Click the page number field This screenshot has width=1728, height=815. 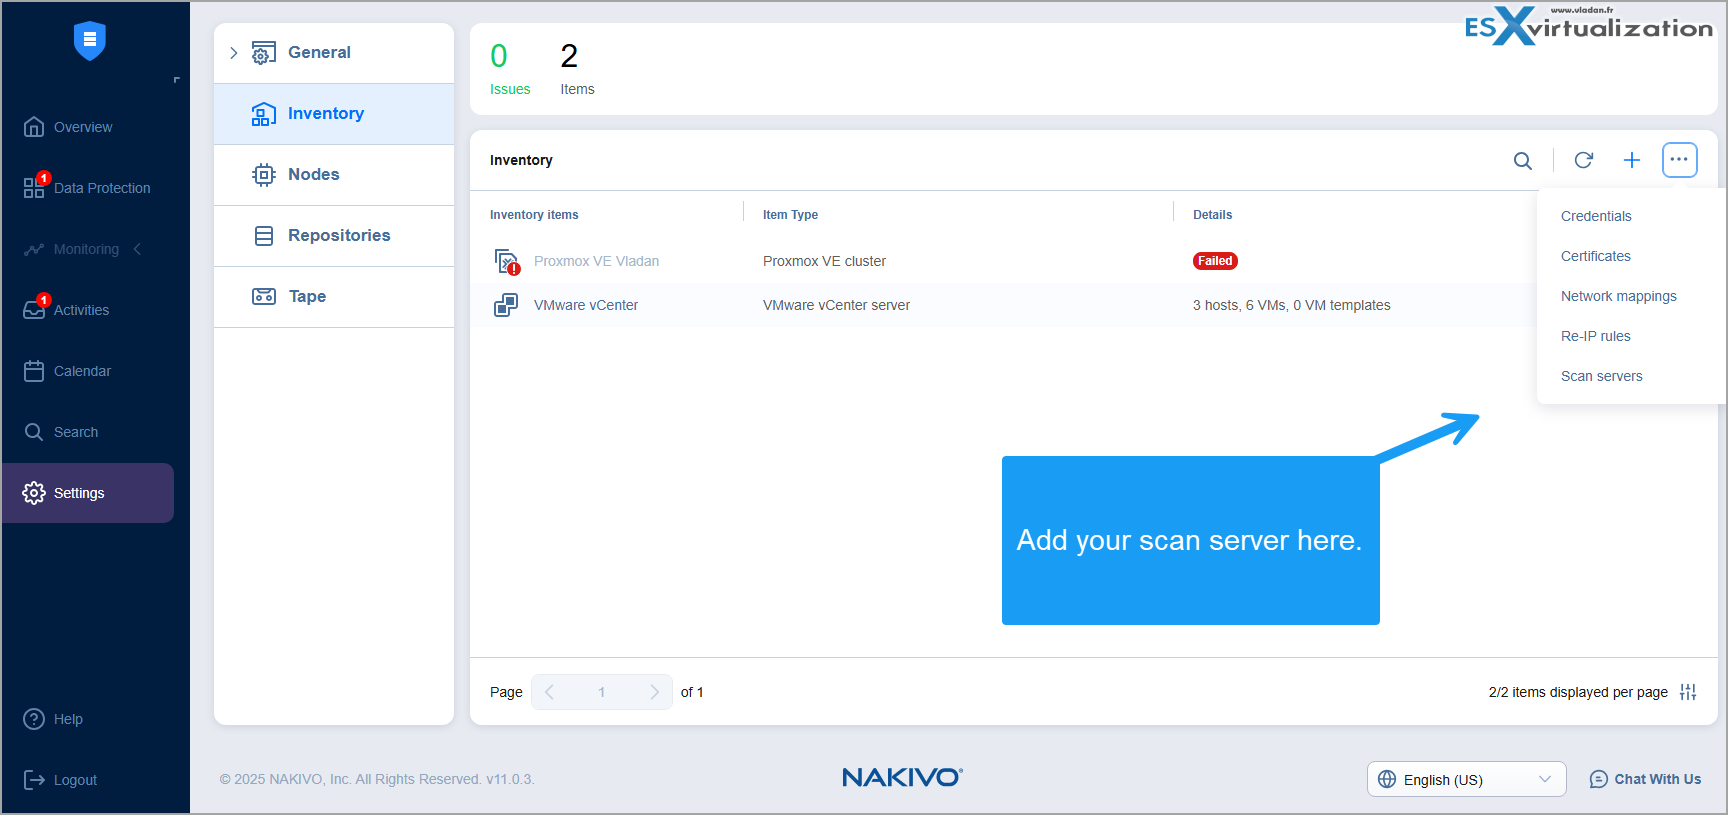[x=602, y=692]
